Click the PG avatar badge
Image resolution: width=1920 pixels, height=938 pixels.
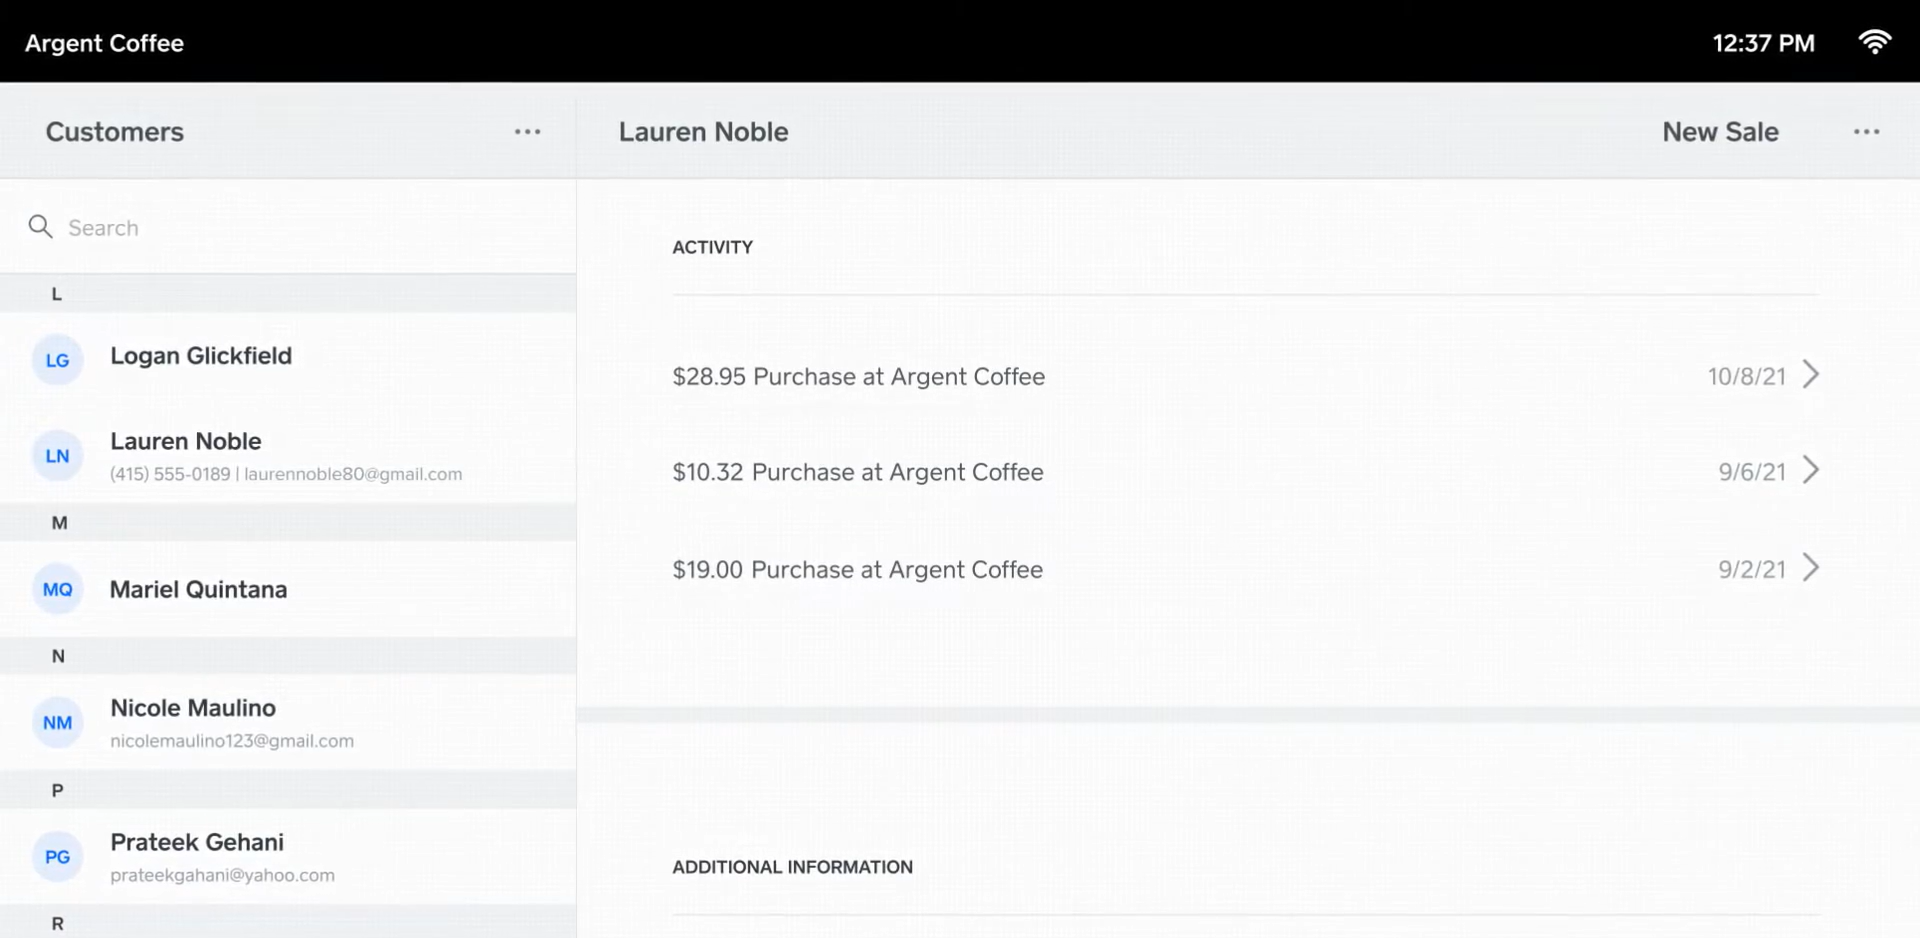click(x=57, y=857)
